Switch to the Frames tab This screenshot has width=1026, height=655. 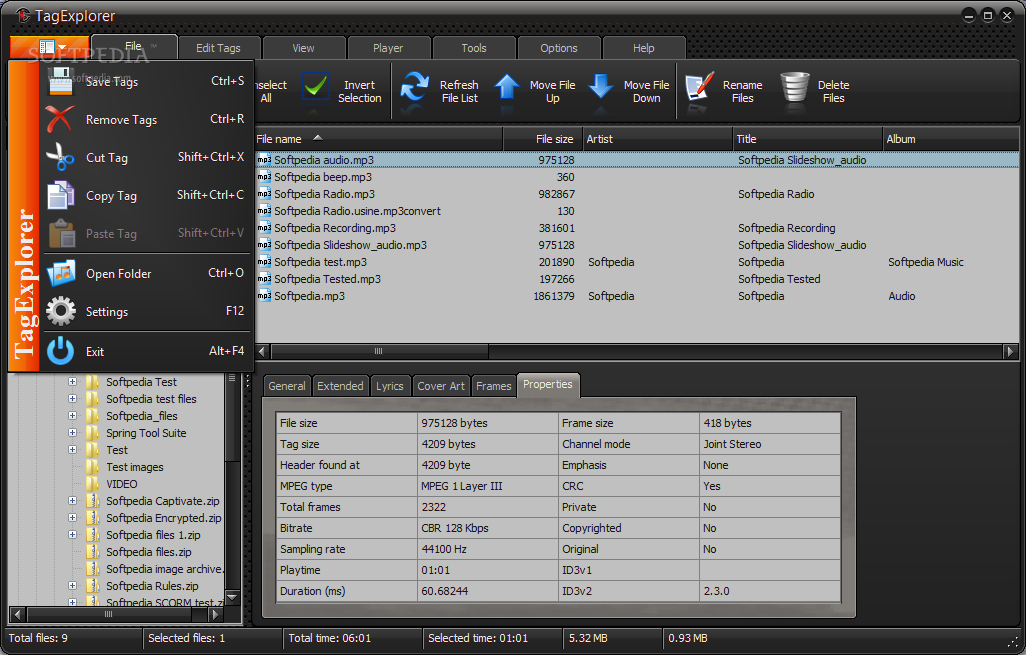pyautogui.click(x=493, y=386)
